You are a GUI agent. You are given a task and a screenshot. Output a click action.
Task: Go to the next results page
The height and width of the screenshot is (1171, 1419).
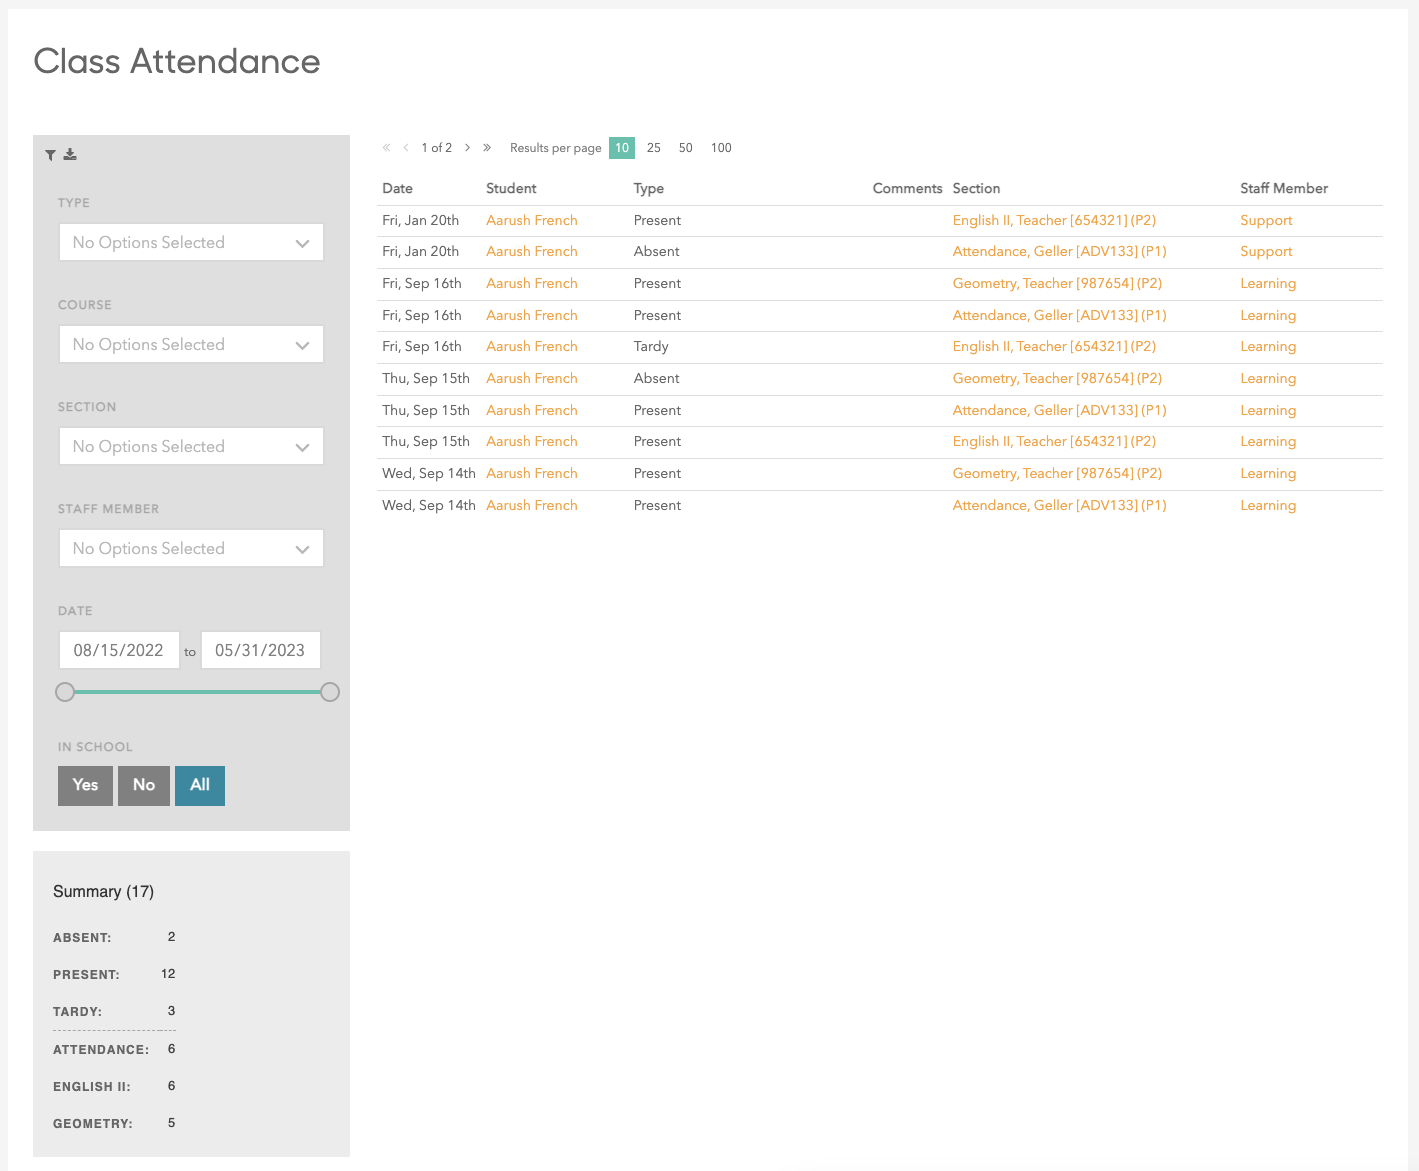pyautogui.click(x=467, y=148)
